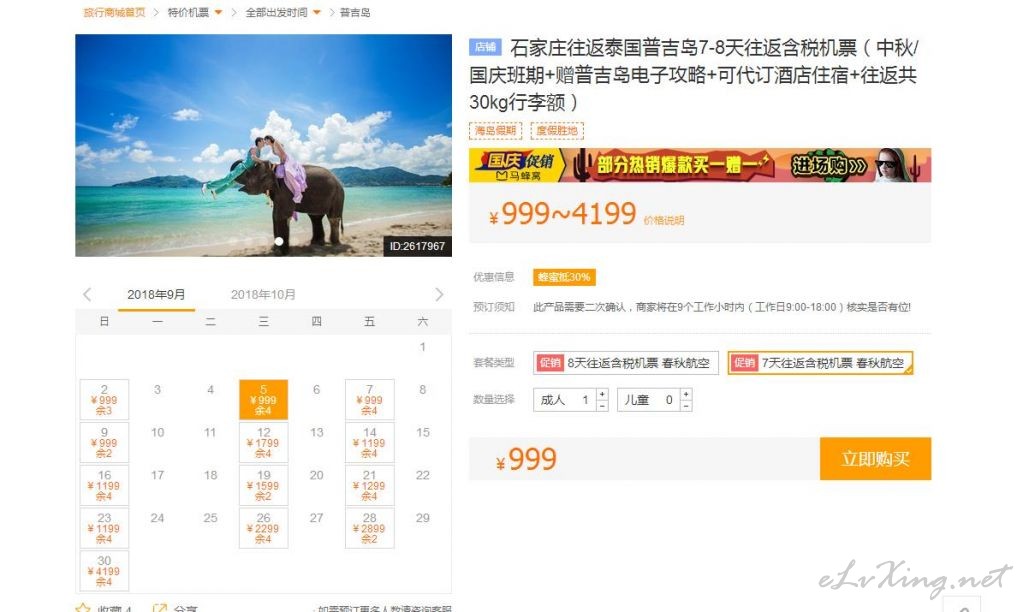Image resolution: width=1023 pixels, height=612 pixels.
Task: Select the 8天往返含税机票 package option
Action: [626, 363]
